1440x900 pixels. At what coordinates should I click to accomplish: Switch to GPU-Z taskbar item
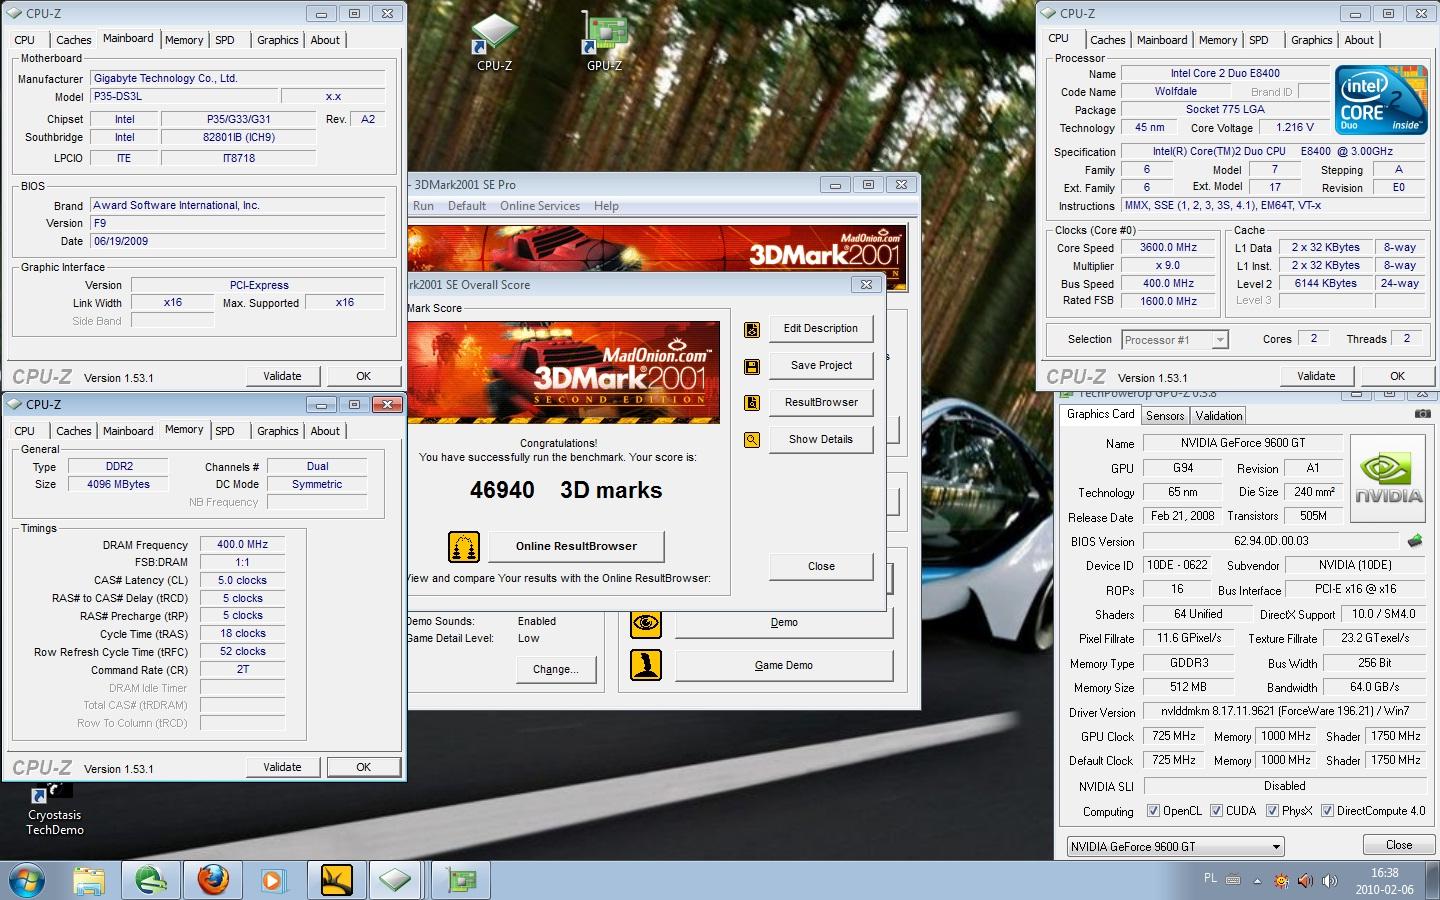(461, 880)
